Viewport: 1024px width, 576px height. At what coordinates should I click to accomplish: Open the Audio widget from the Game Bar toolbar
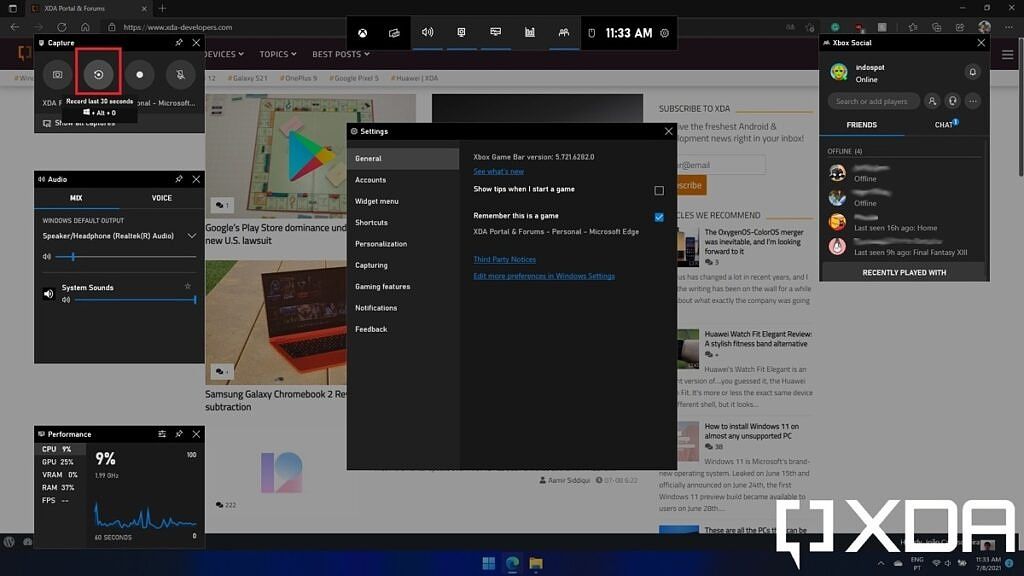(428, 32)
